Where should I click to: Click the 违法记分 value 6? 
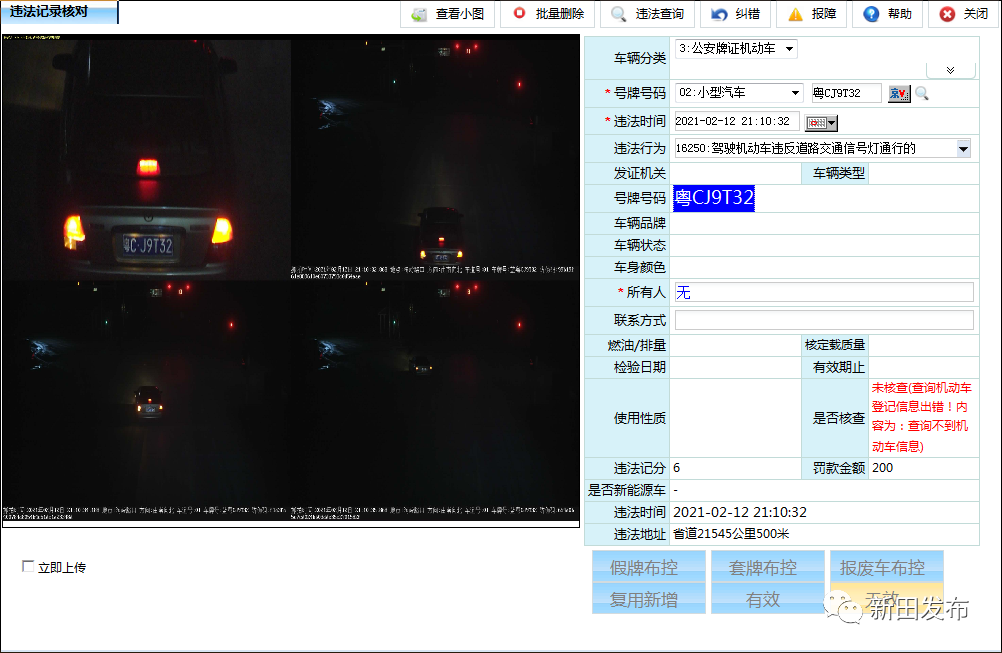pos(677,468)
